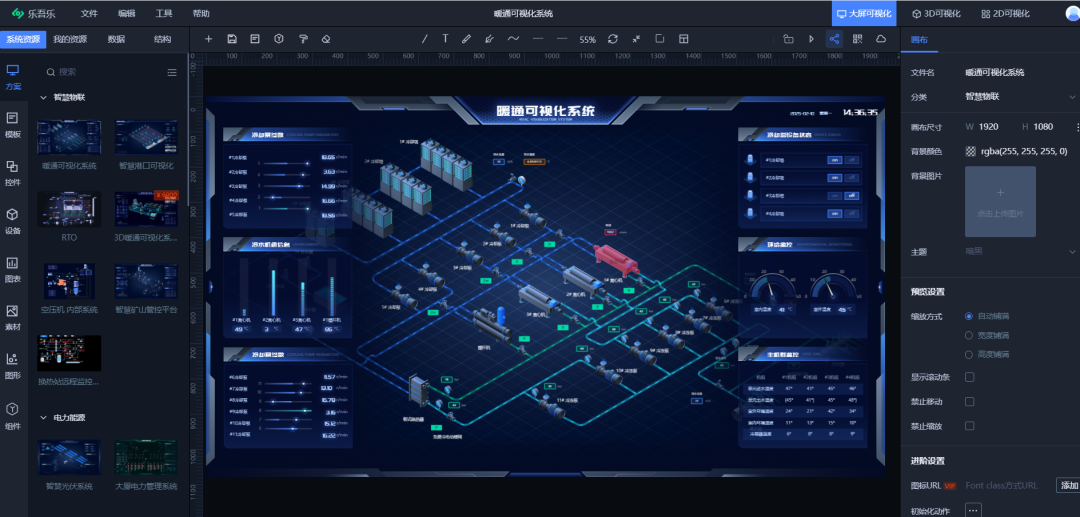Click the shrink-to-fit arrows icon
The height and width of the screenshot is (517, 1080).
click(636, 39)
